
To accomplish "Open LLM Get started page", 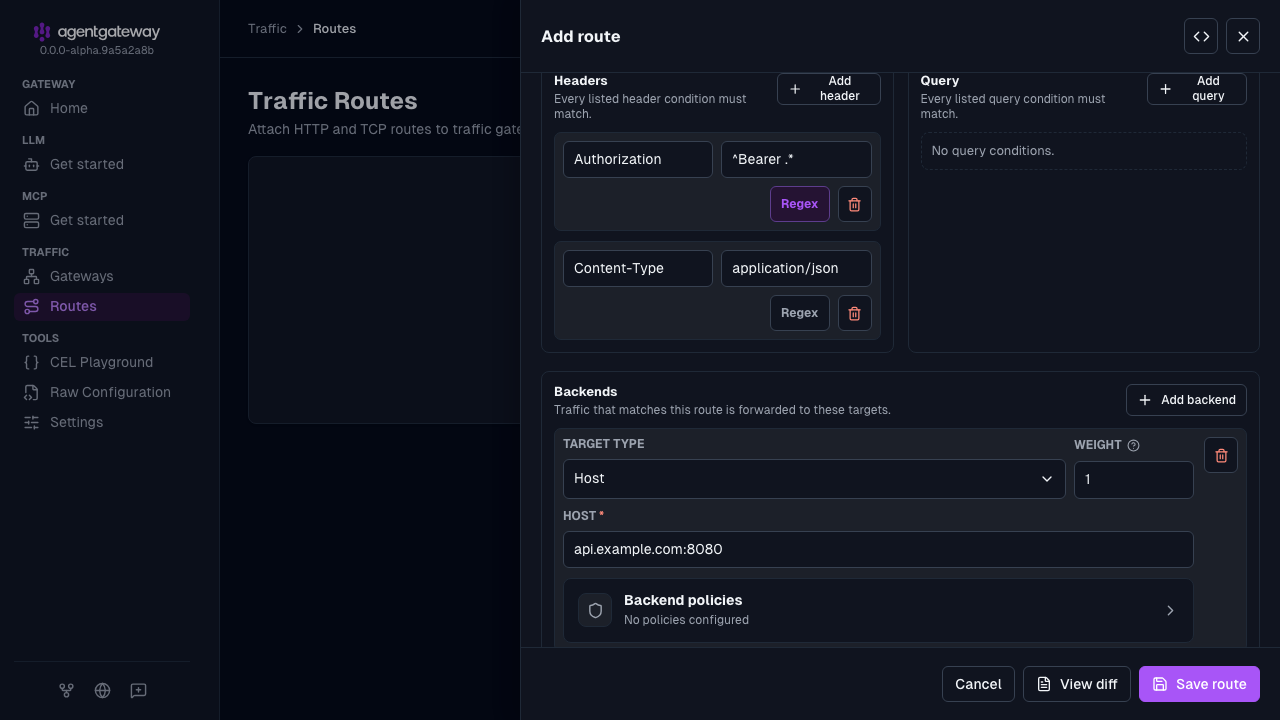I will click(x=102, y=164).
